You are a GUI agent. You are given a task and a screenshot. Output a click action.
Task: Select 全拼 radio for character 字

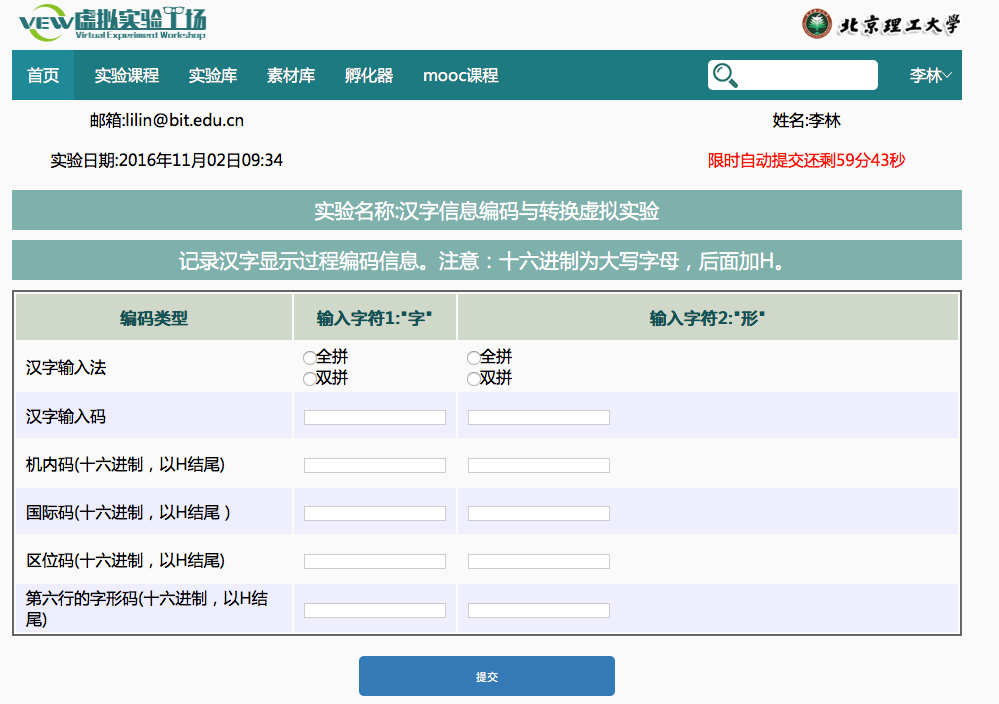309,358
